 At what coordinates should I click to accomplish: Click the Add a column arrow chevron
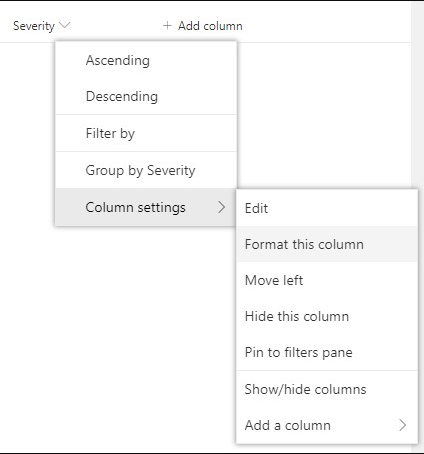coord(403,425)
